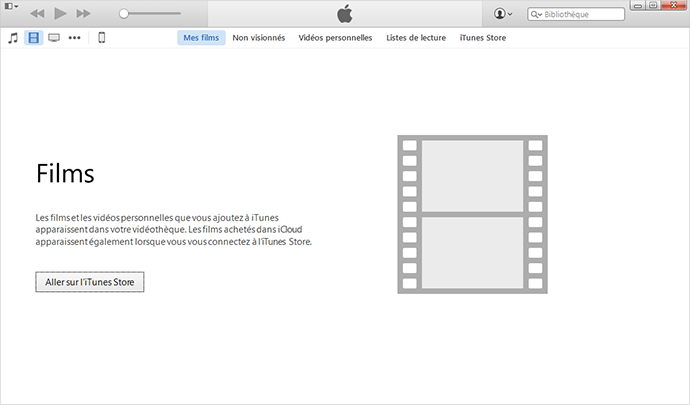The width and height of the screenshot is (690, 405).
Task: Switch to the Music library icon
Action: [x=13, y=38]
